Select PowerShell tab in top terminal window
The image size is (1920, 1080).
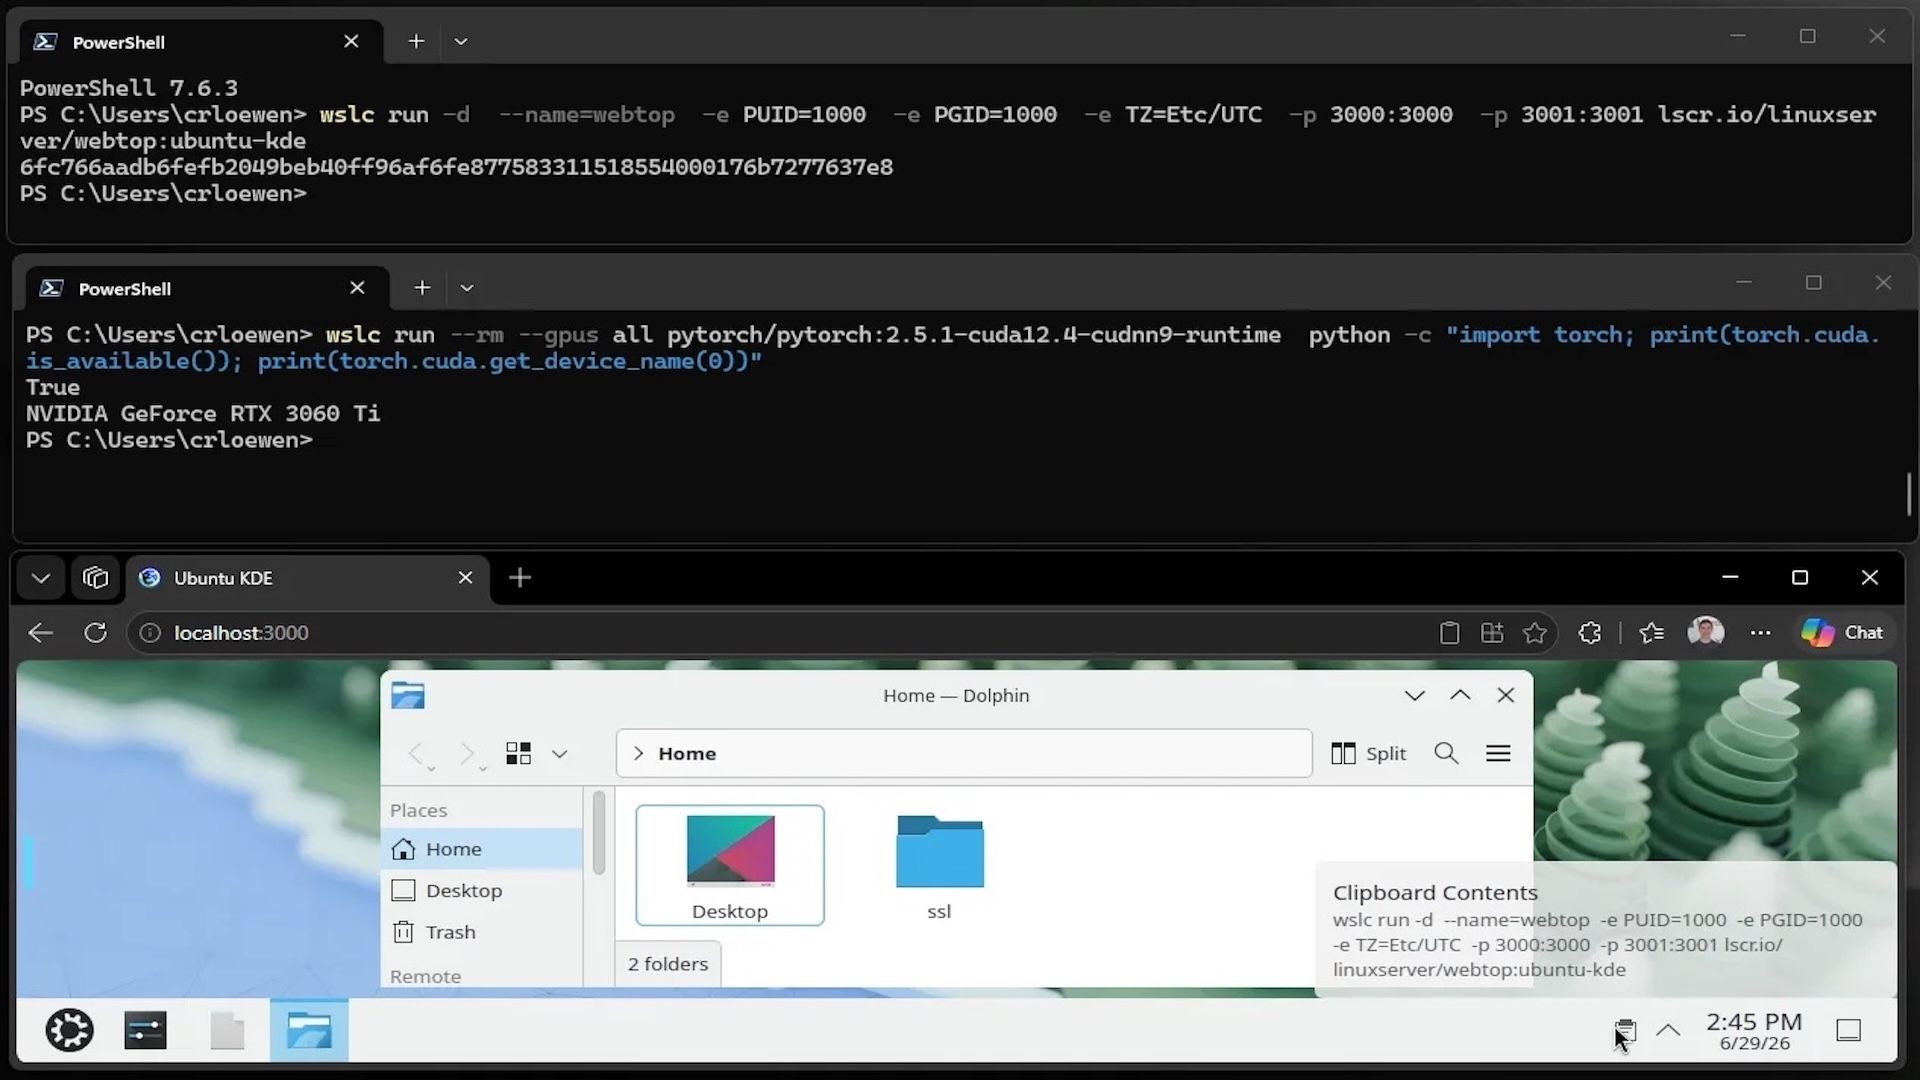202,41
